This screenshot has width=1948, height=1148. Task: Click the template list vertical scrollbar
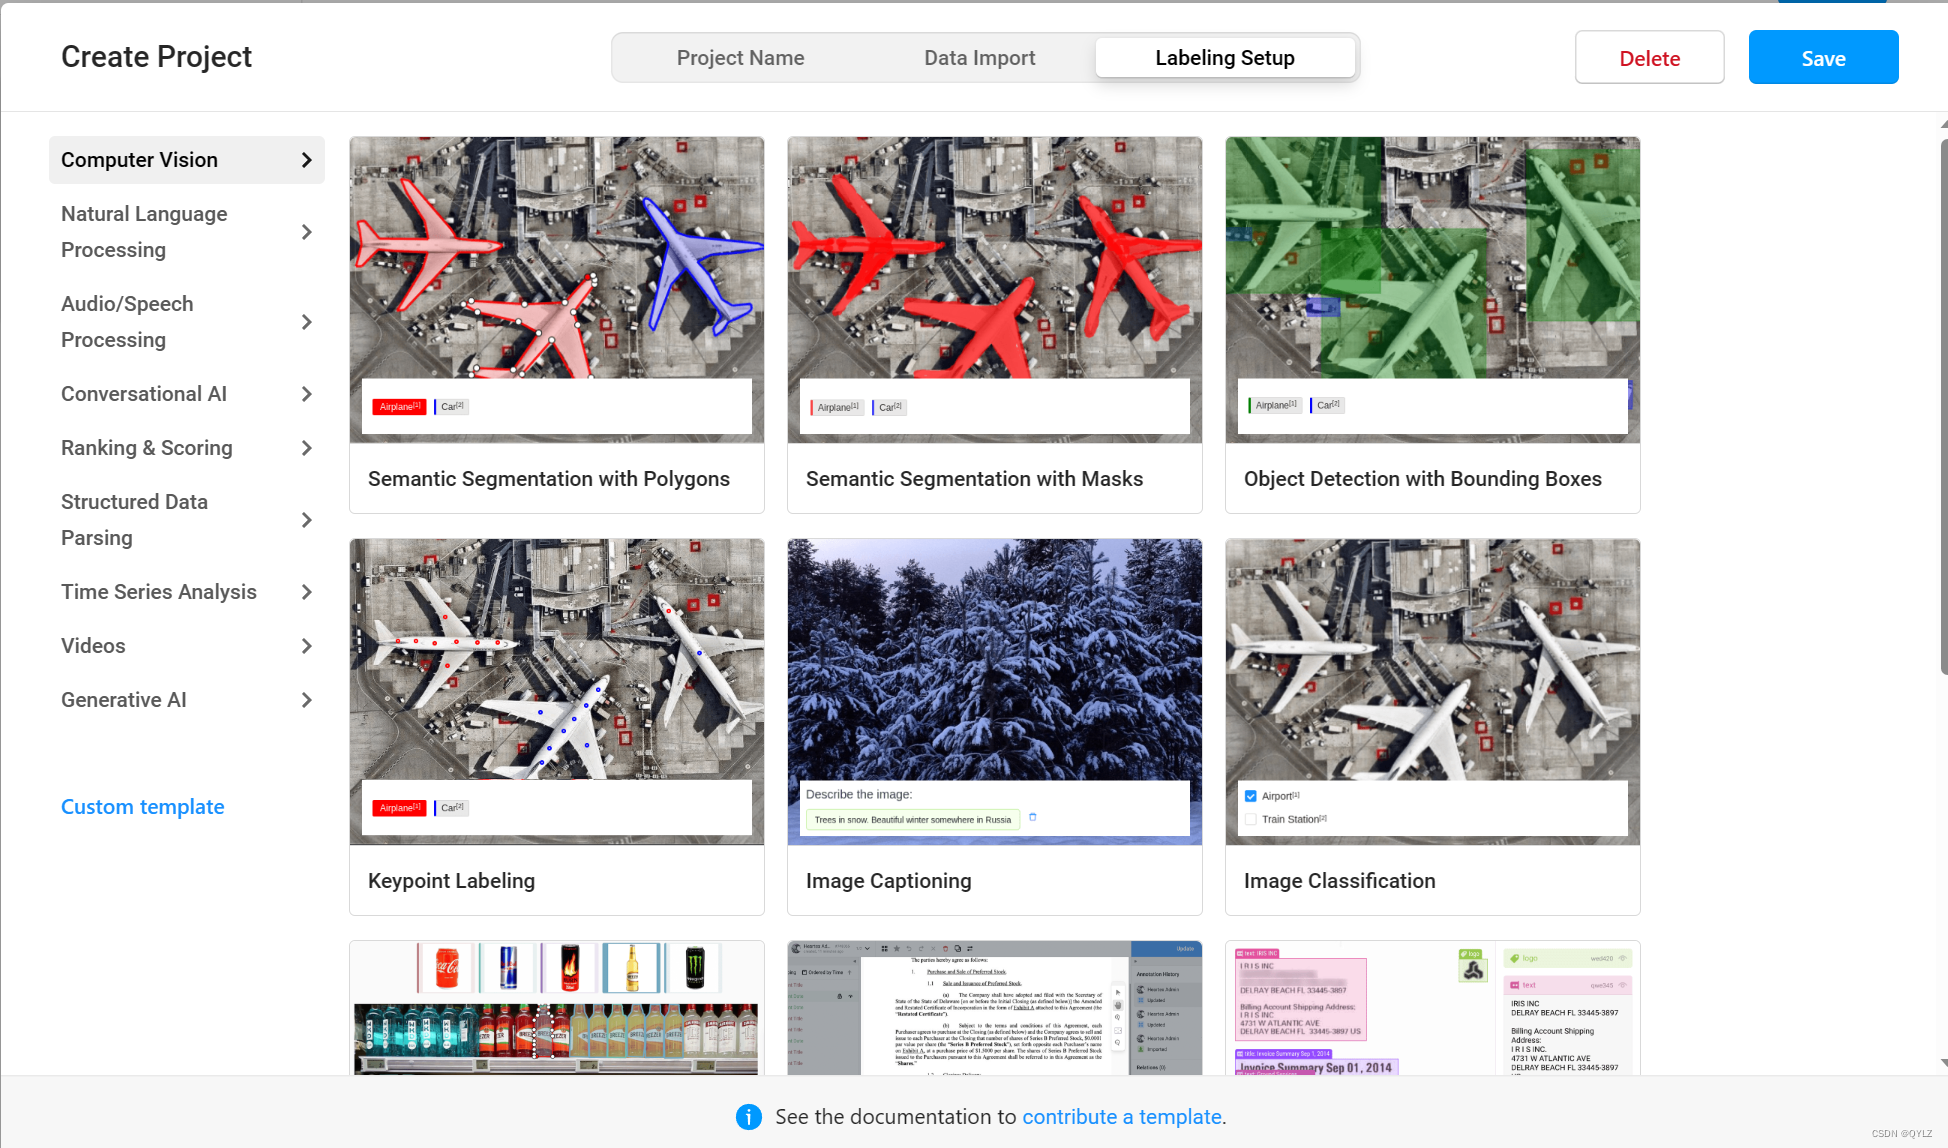[x=1943, y=408]
